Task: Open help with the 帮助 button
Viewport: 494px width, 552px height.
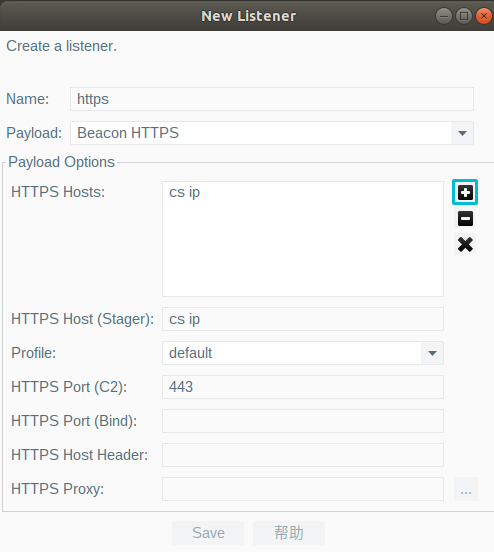Action: pos(289,533)
